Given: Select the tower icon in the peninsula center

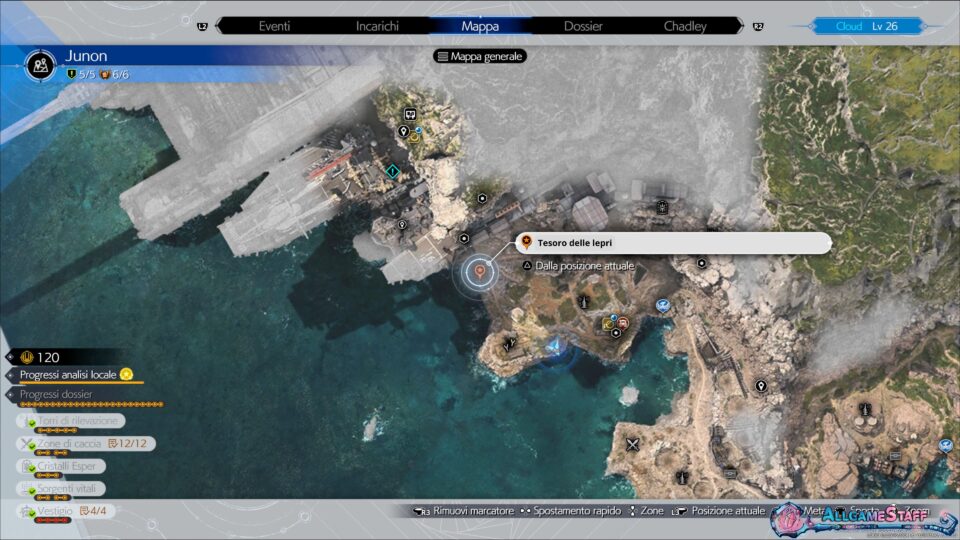Looking at the screenshot, I should (583, 301).
